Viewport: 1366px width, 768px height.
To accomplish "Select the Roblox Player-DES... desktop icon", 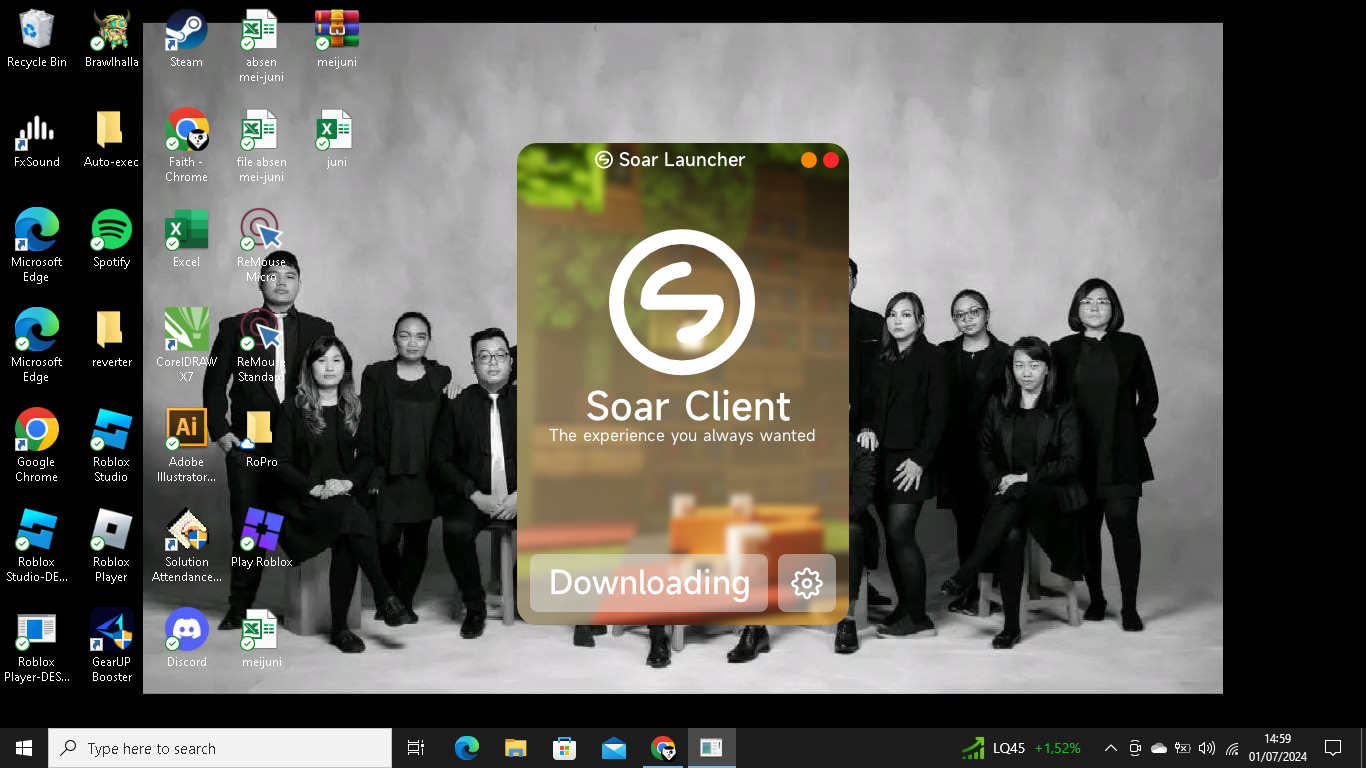I will point(37,647).
